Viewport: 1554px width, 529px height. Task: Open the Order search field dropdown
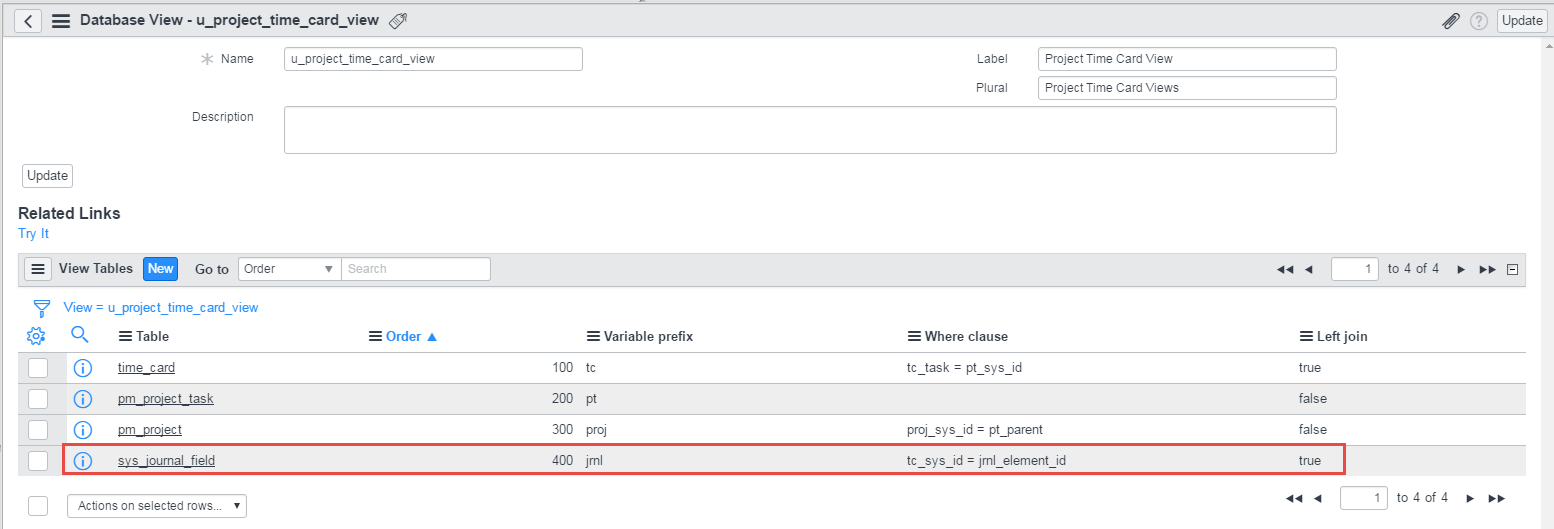pyautogui.click(x=290, y=269)
